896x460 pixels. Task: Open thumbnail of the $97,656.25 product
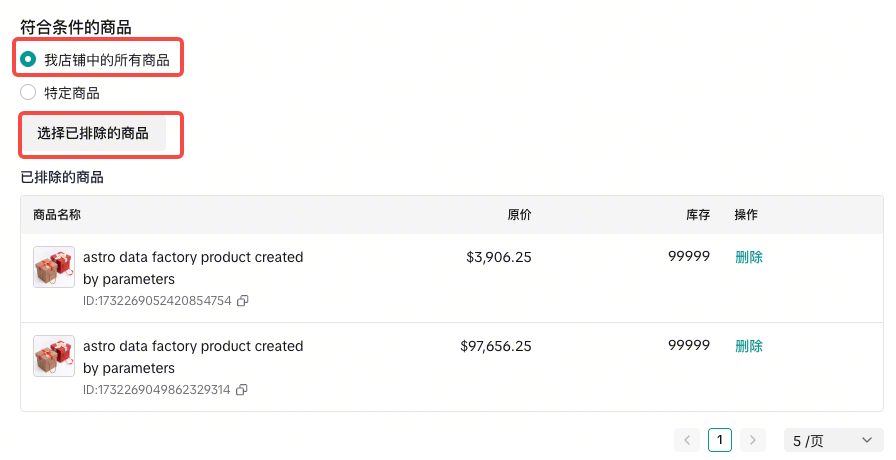pyautogui.click(x=54, y=356)
